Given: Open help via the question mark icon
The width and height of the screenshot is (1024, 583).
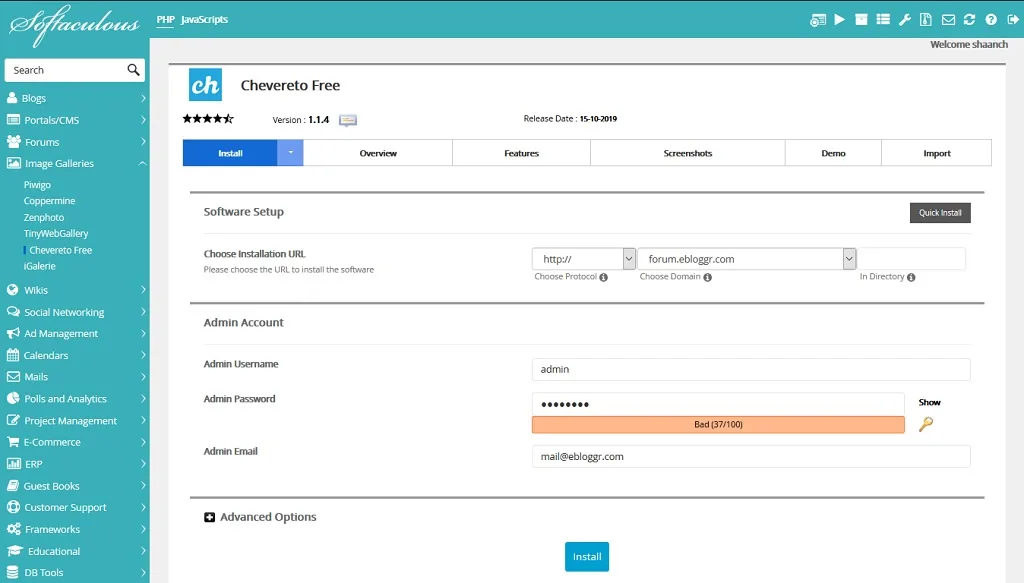Looking at the screenshot, I should (x=991, y=20).
